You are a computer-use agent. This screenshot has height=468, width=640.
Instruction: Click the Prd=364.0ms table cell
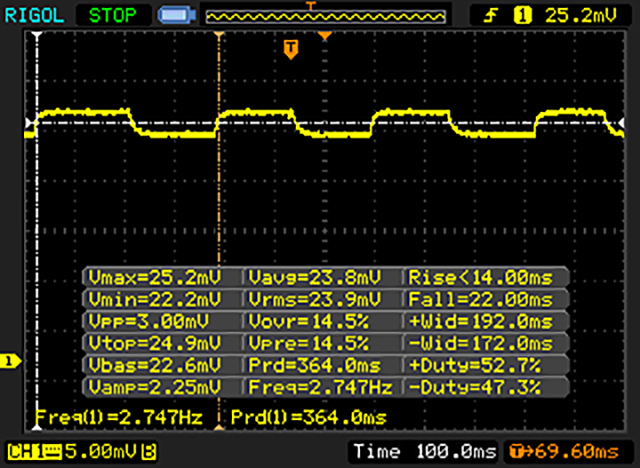point(315,365)
